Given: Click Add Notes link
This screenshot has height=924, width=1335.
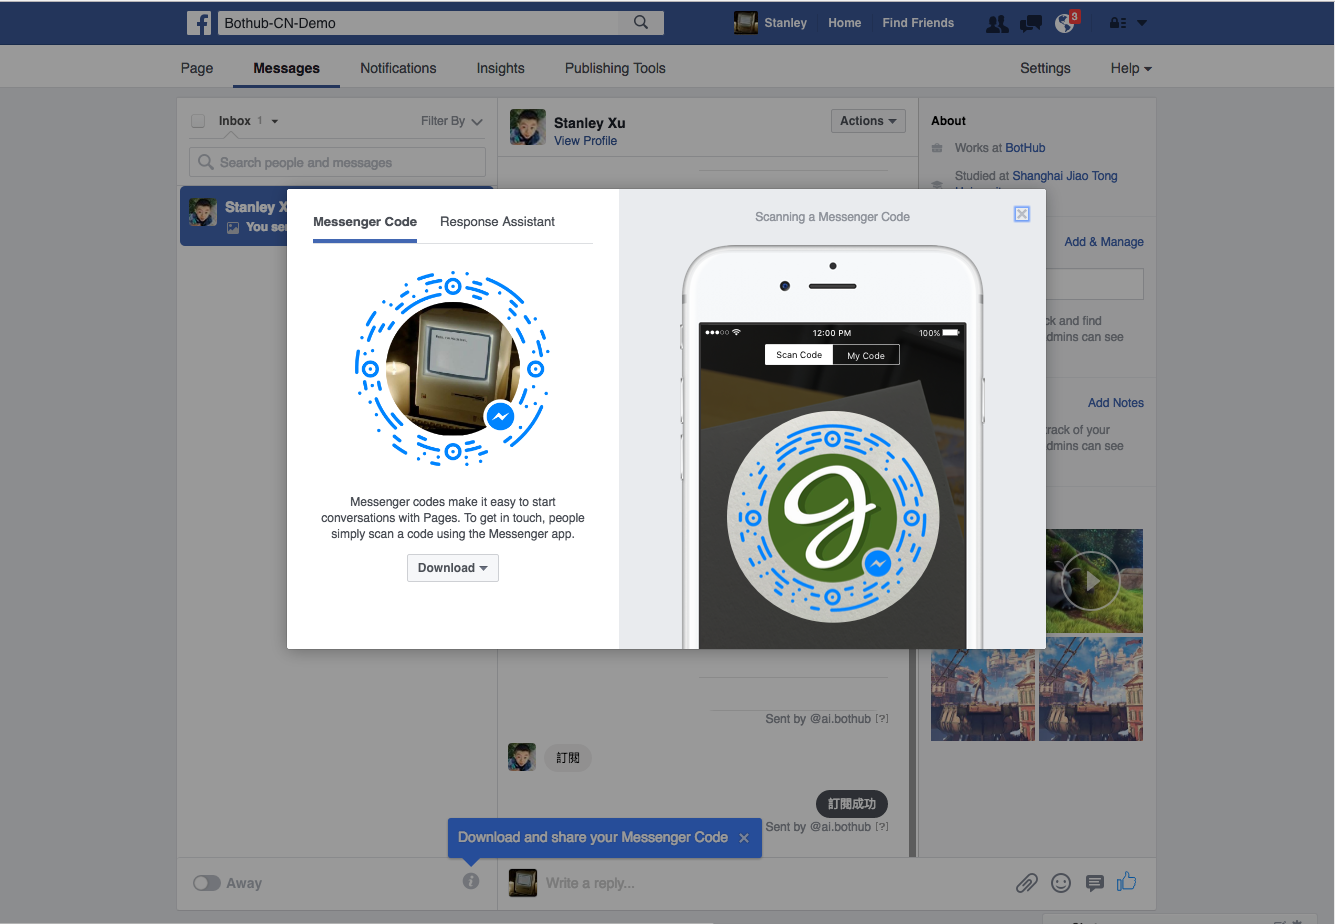Looking at the screenshot, I should pos(1116,403).
